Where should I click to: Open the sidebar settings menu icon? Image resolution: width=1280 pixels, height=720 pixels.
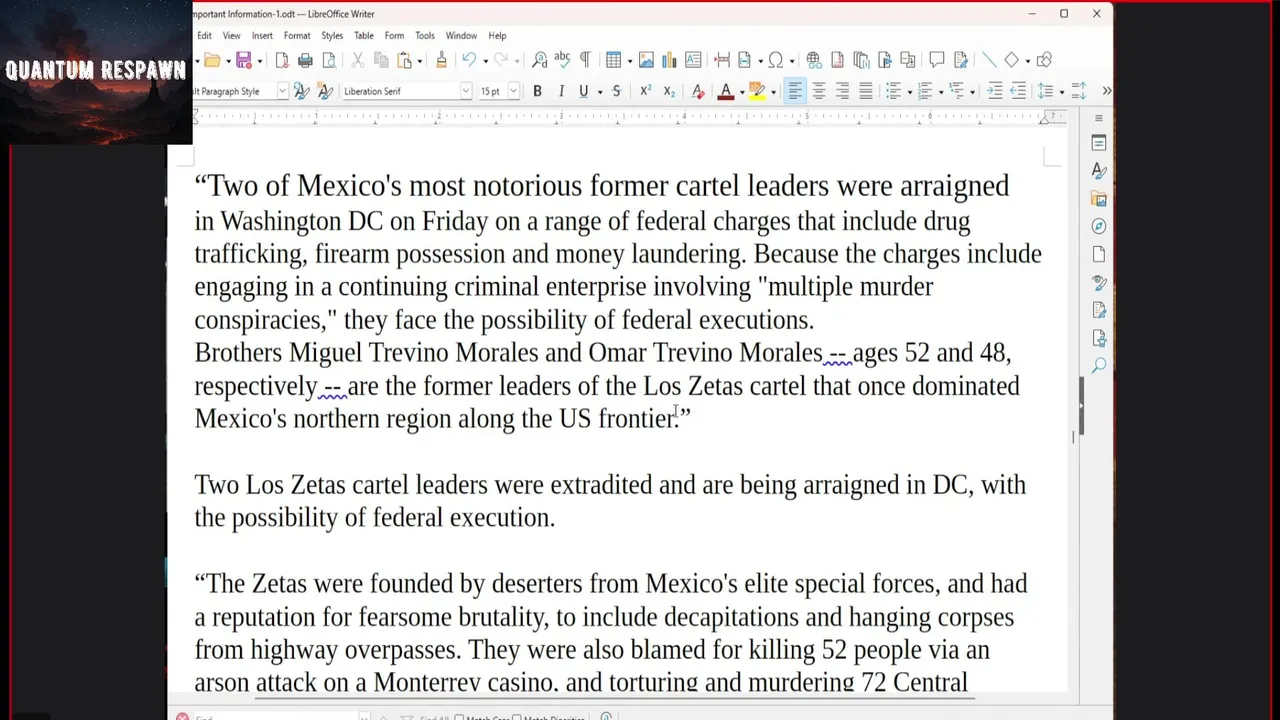tap(1099, 118)
